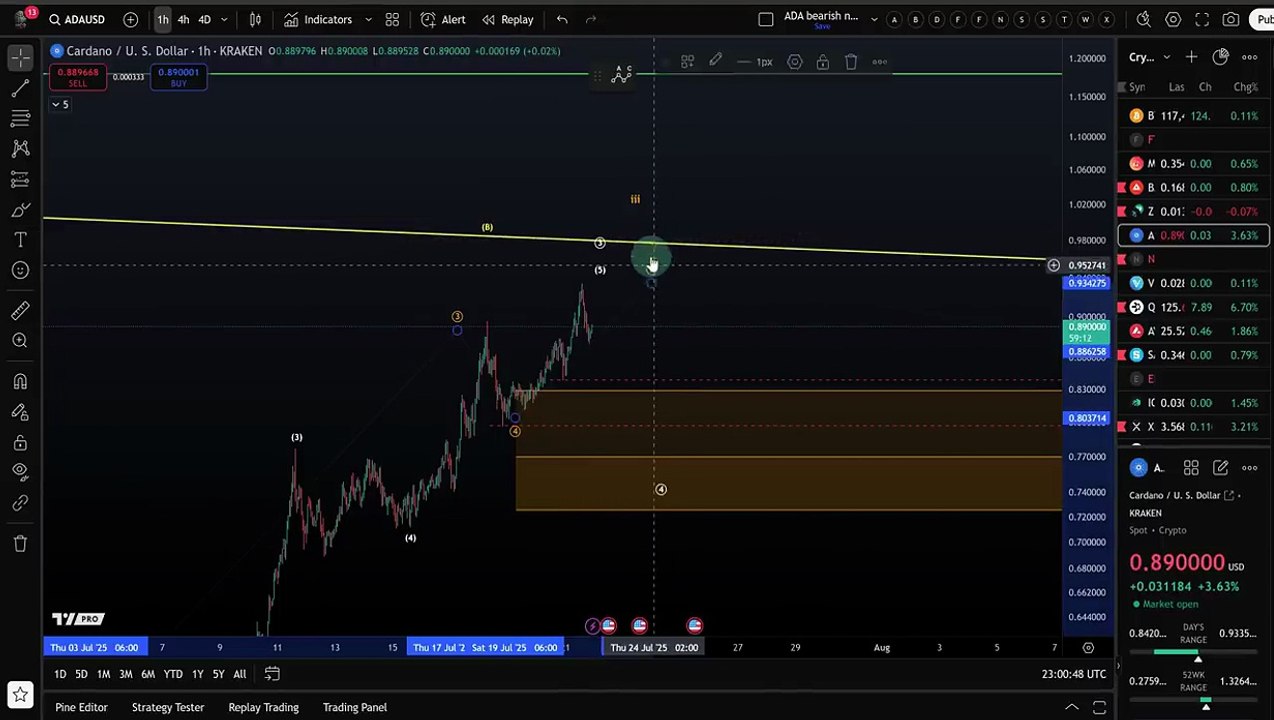Lock selected drawing via floating toolbar
Viewport: 1274px width, 720px height.
(x=822, y=62)
